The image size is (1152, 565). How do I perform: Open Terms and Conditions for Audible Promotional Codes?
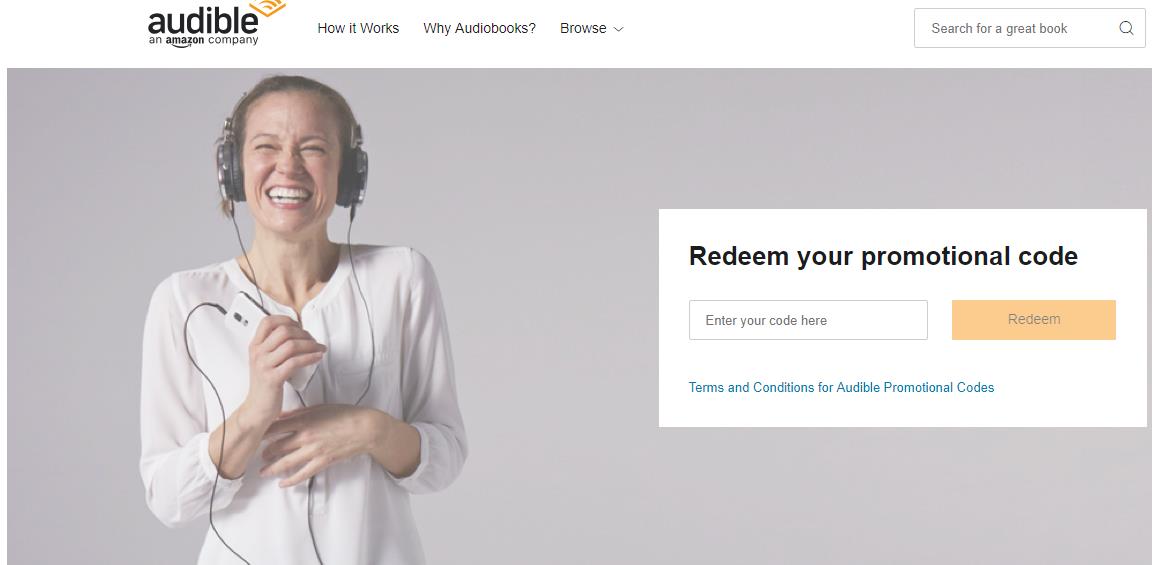pos(841,387)
